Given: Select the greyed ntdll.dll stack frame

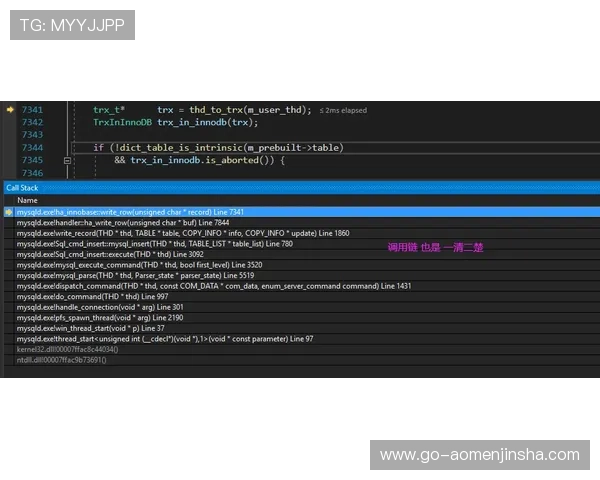Looking at the screenshot, I should (62, 359).
